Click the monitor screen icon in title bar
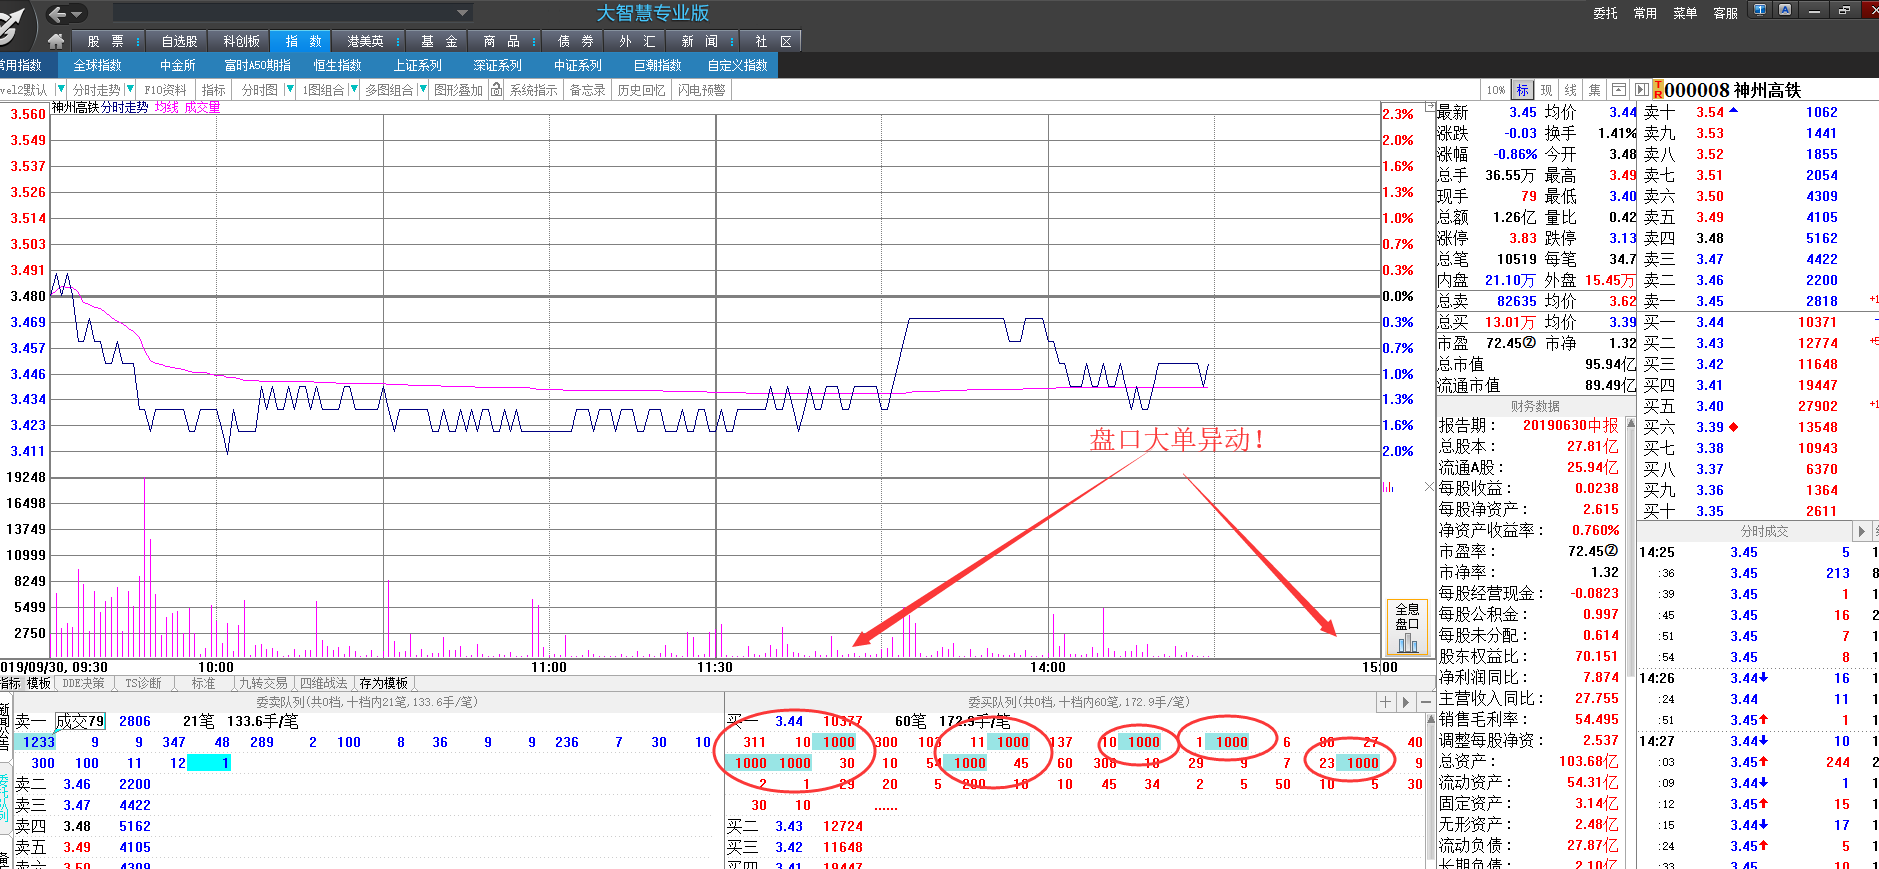The image size is (1879, 869). pos(1761,10)
